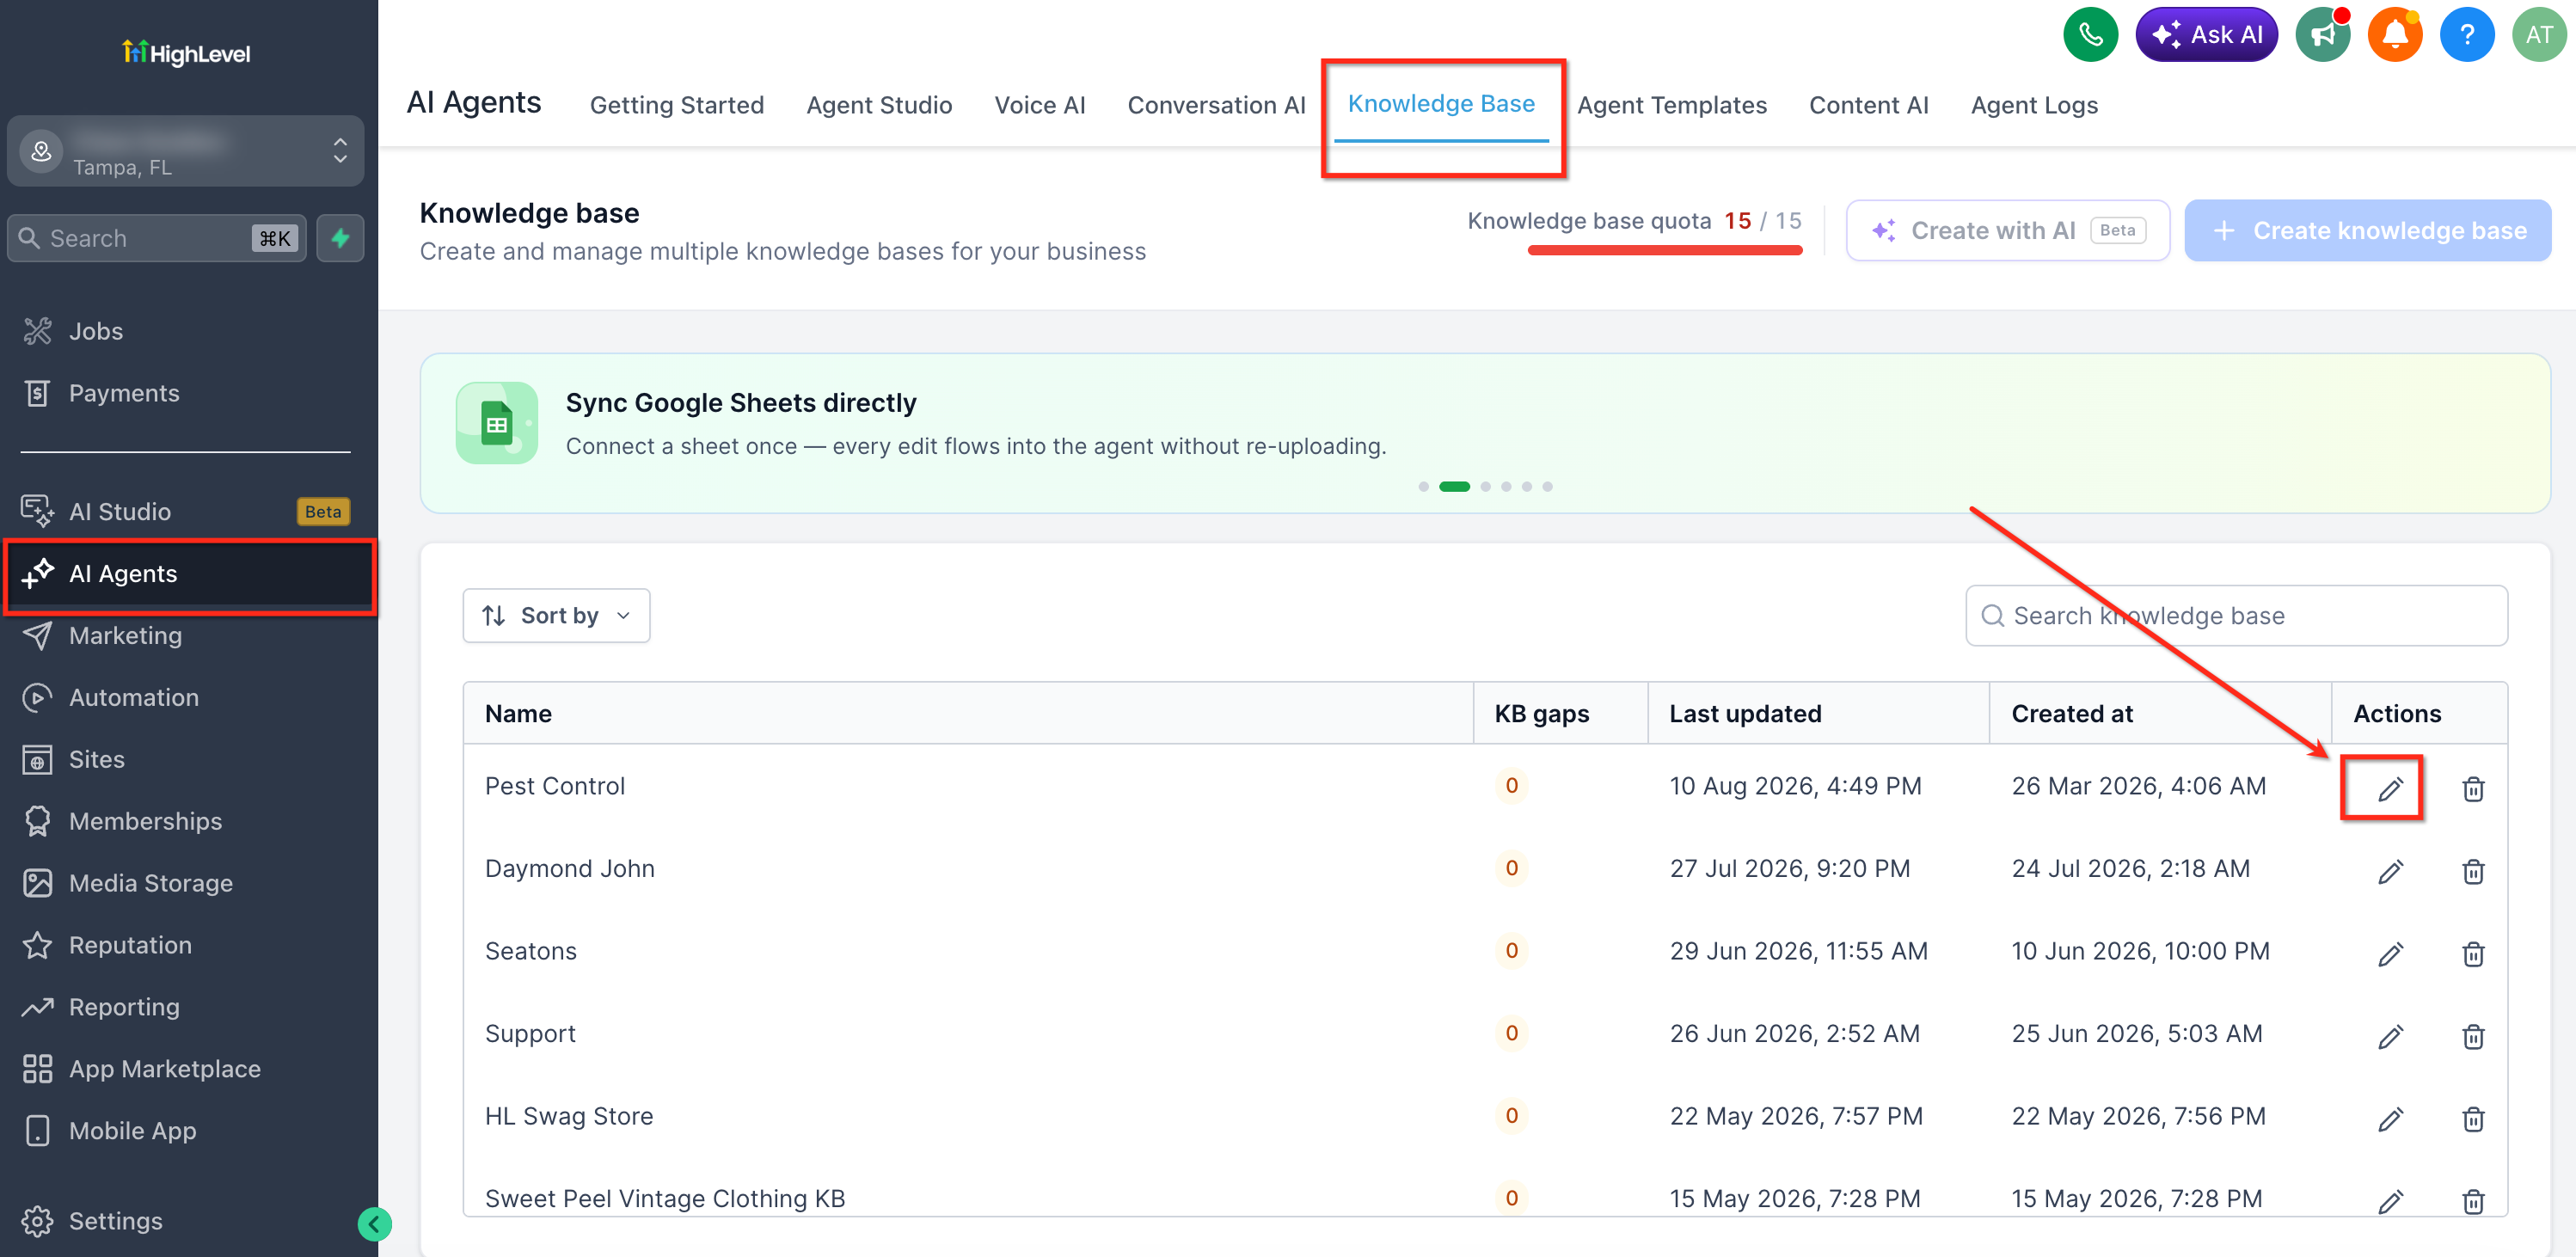This screenshot has width=2576, height=1257.
Task: Select the first banner carousel dot
Action: (1423, 486)
